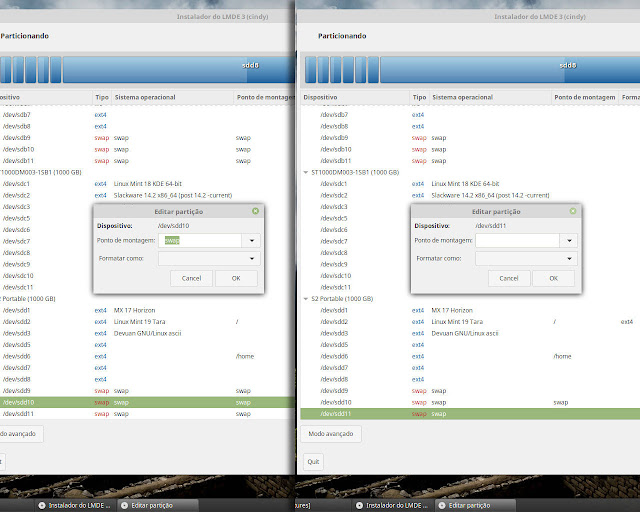This screenshot has height=512, width=640.
Task: Collapse the ST1000DM003-1SB1 disk in right window
Action: click(306, 172)
